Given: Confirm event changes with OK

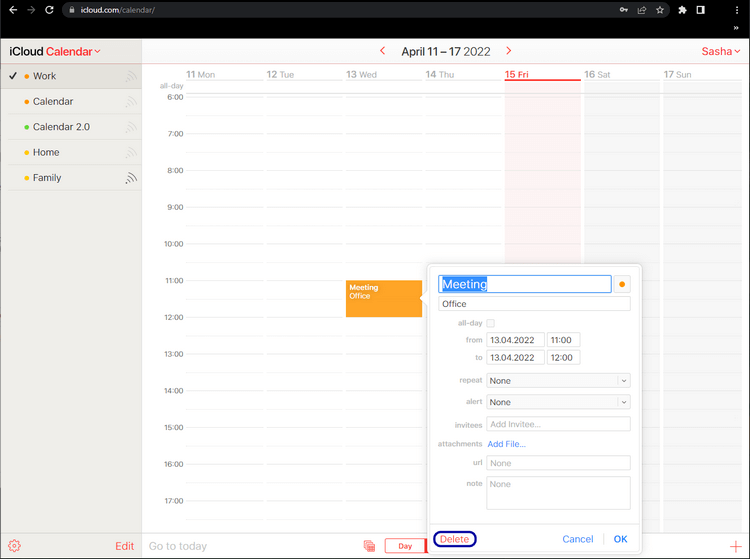Looking at the screenshot, I should (x=620, y=539).
